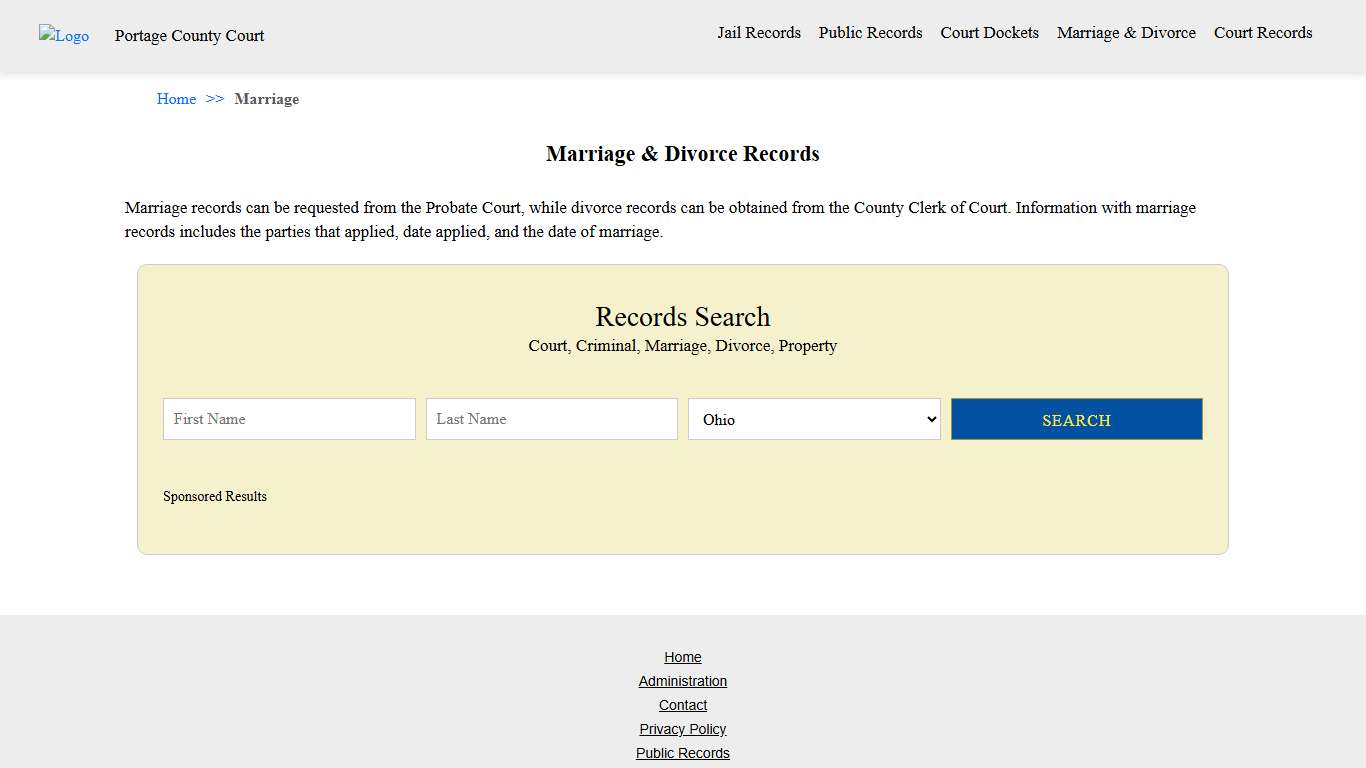Click the First Name input field
1366x768 pixels.
(x=289, y=419)
